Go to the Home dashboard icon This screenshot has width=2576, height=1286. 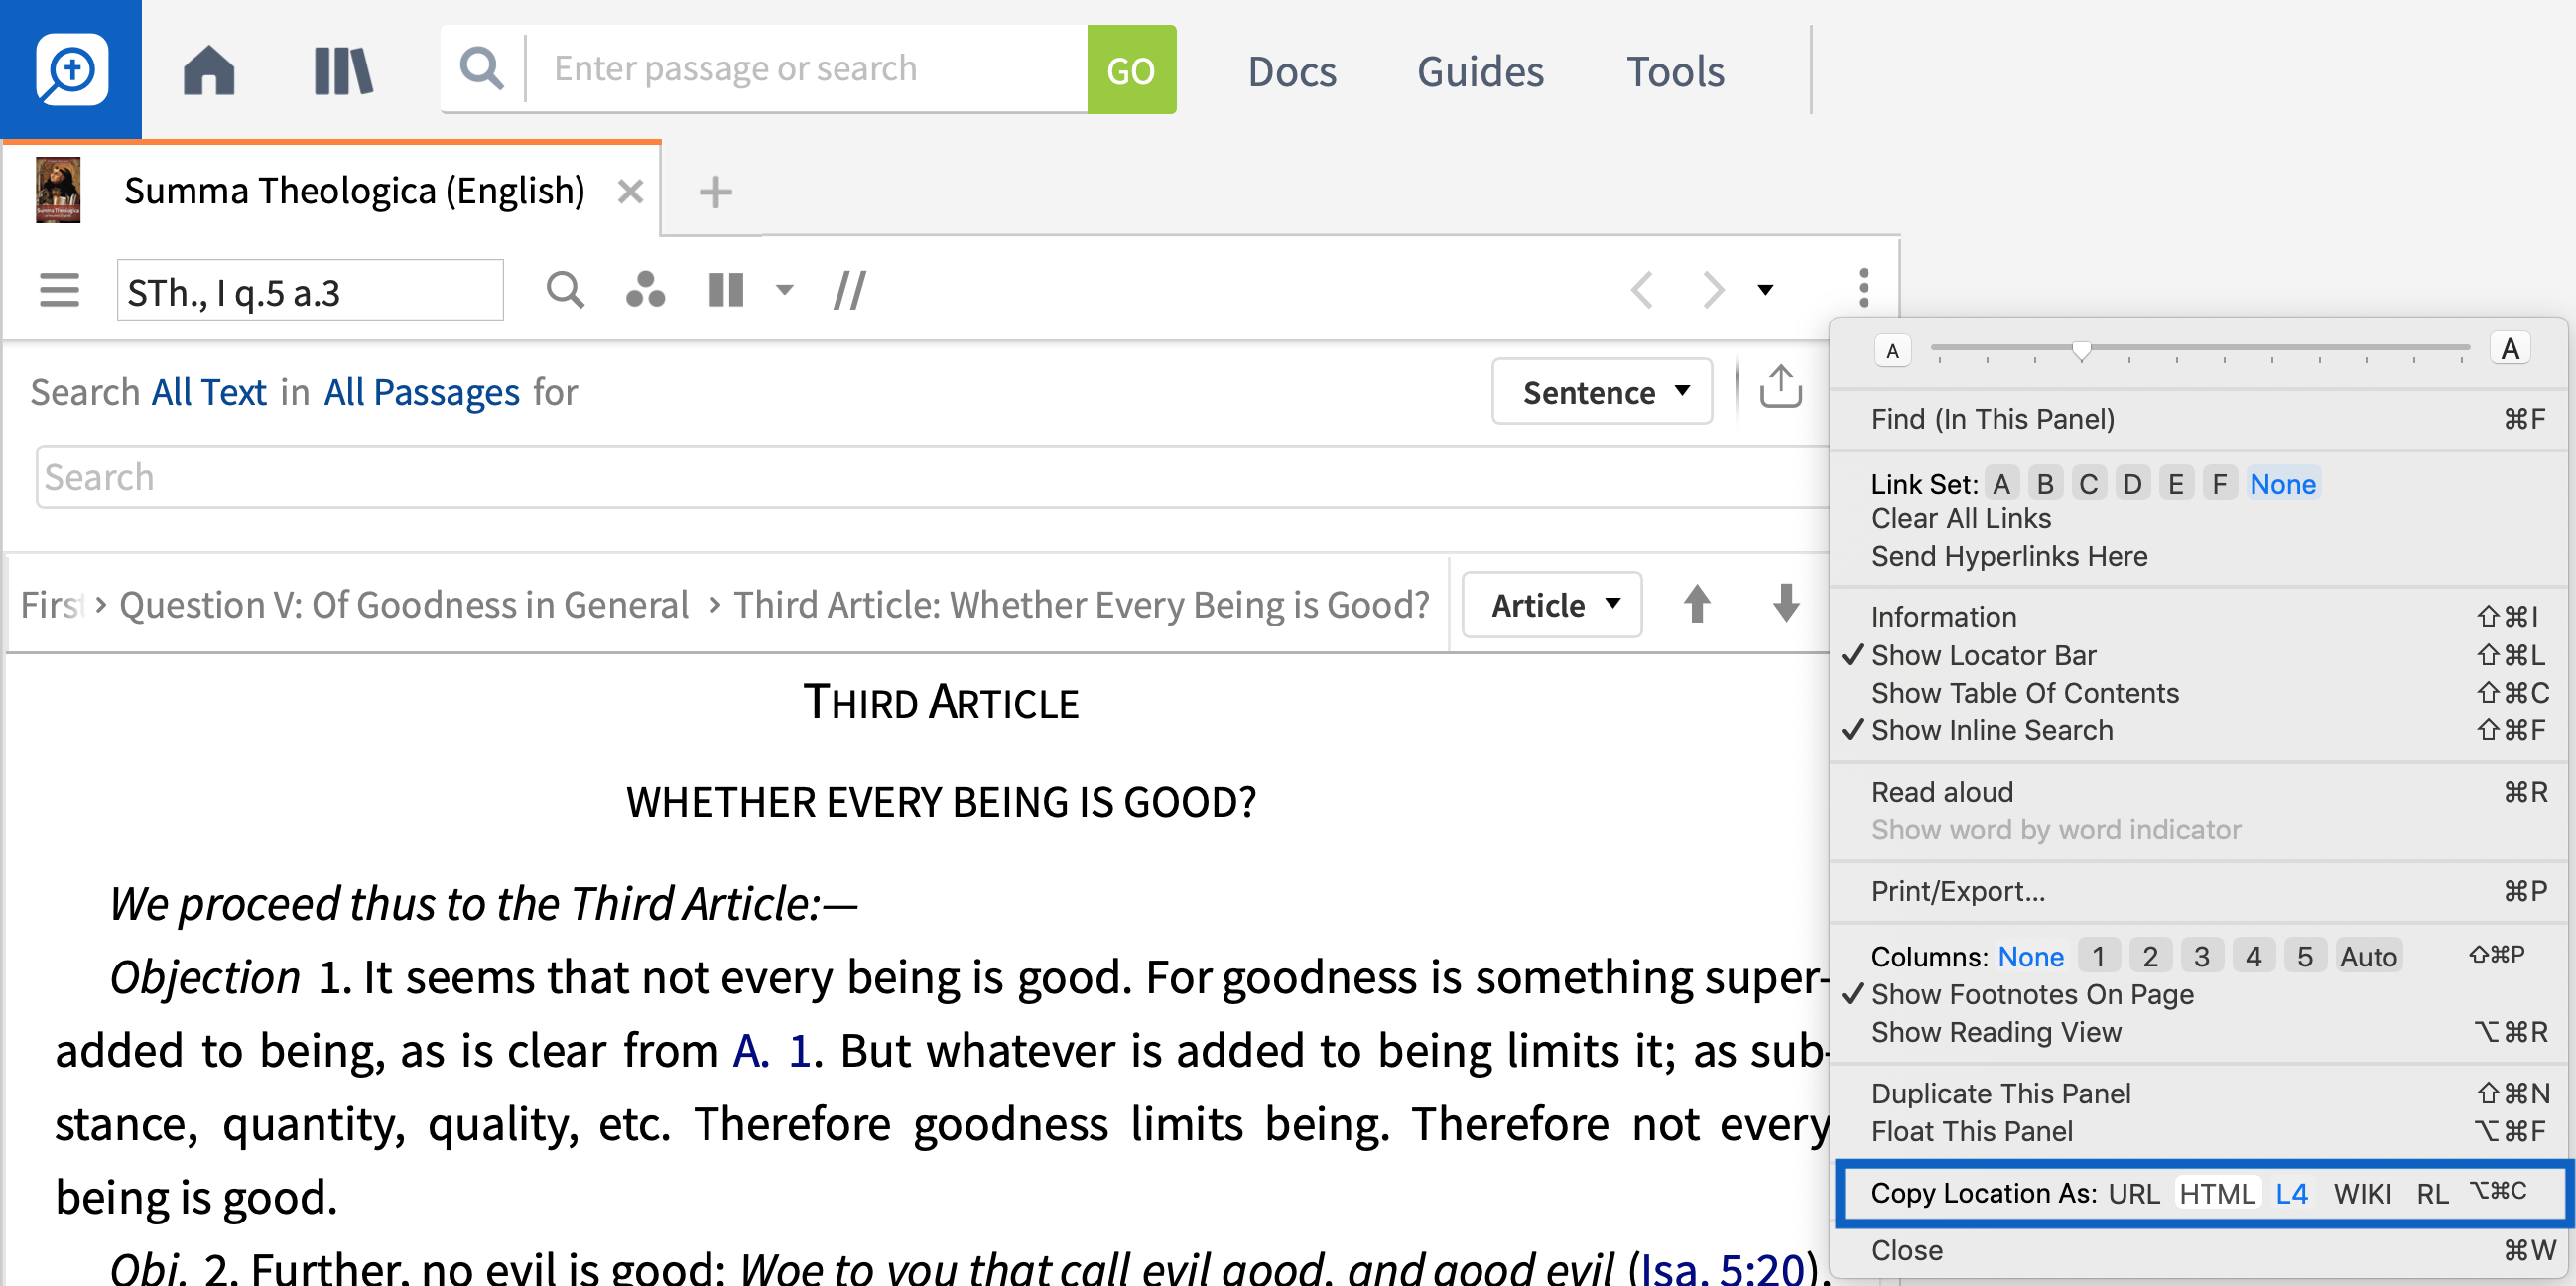209,70
